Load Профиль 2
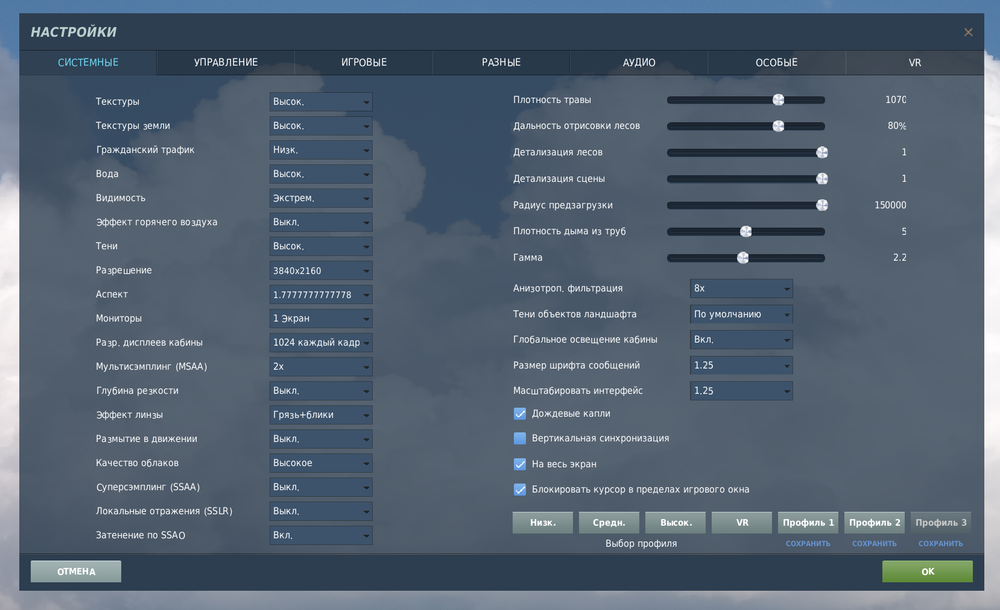This screenshot has width=1000, height=610. click(x=874, y=523)
